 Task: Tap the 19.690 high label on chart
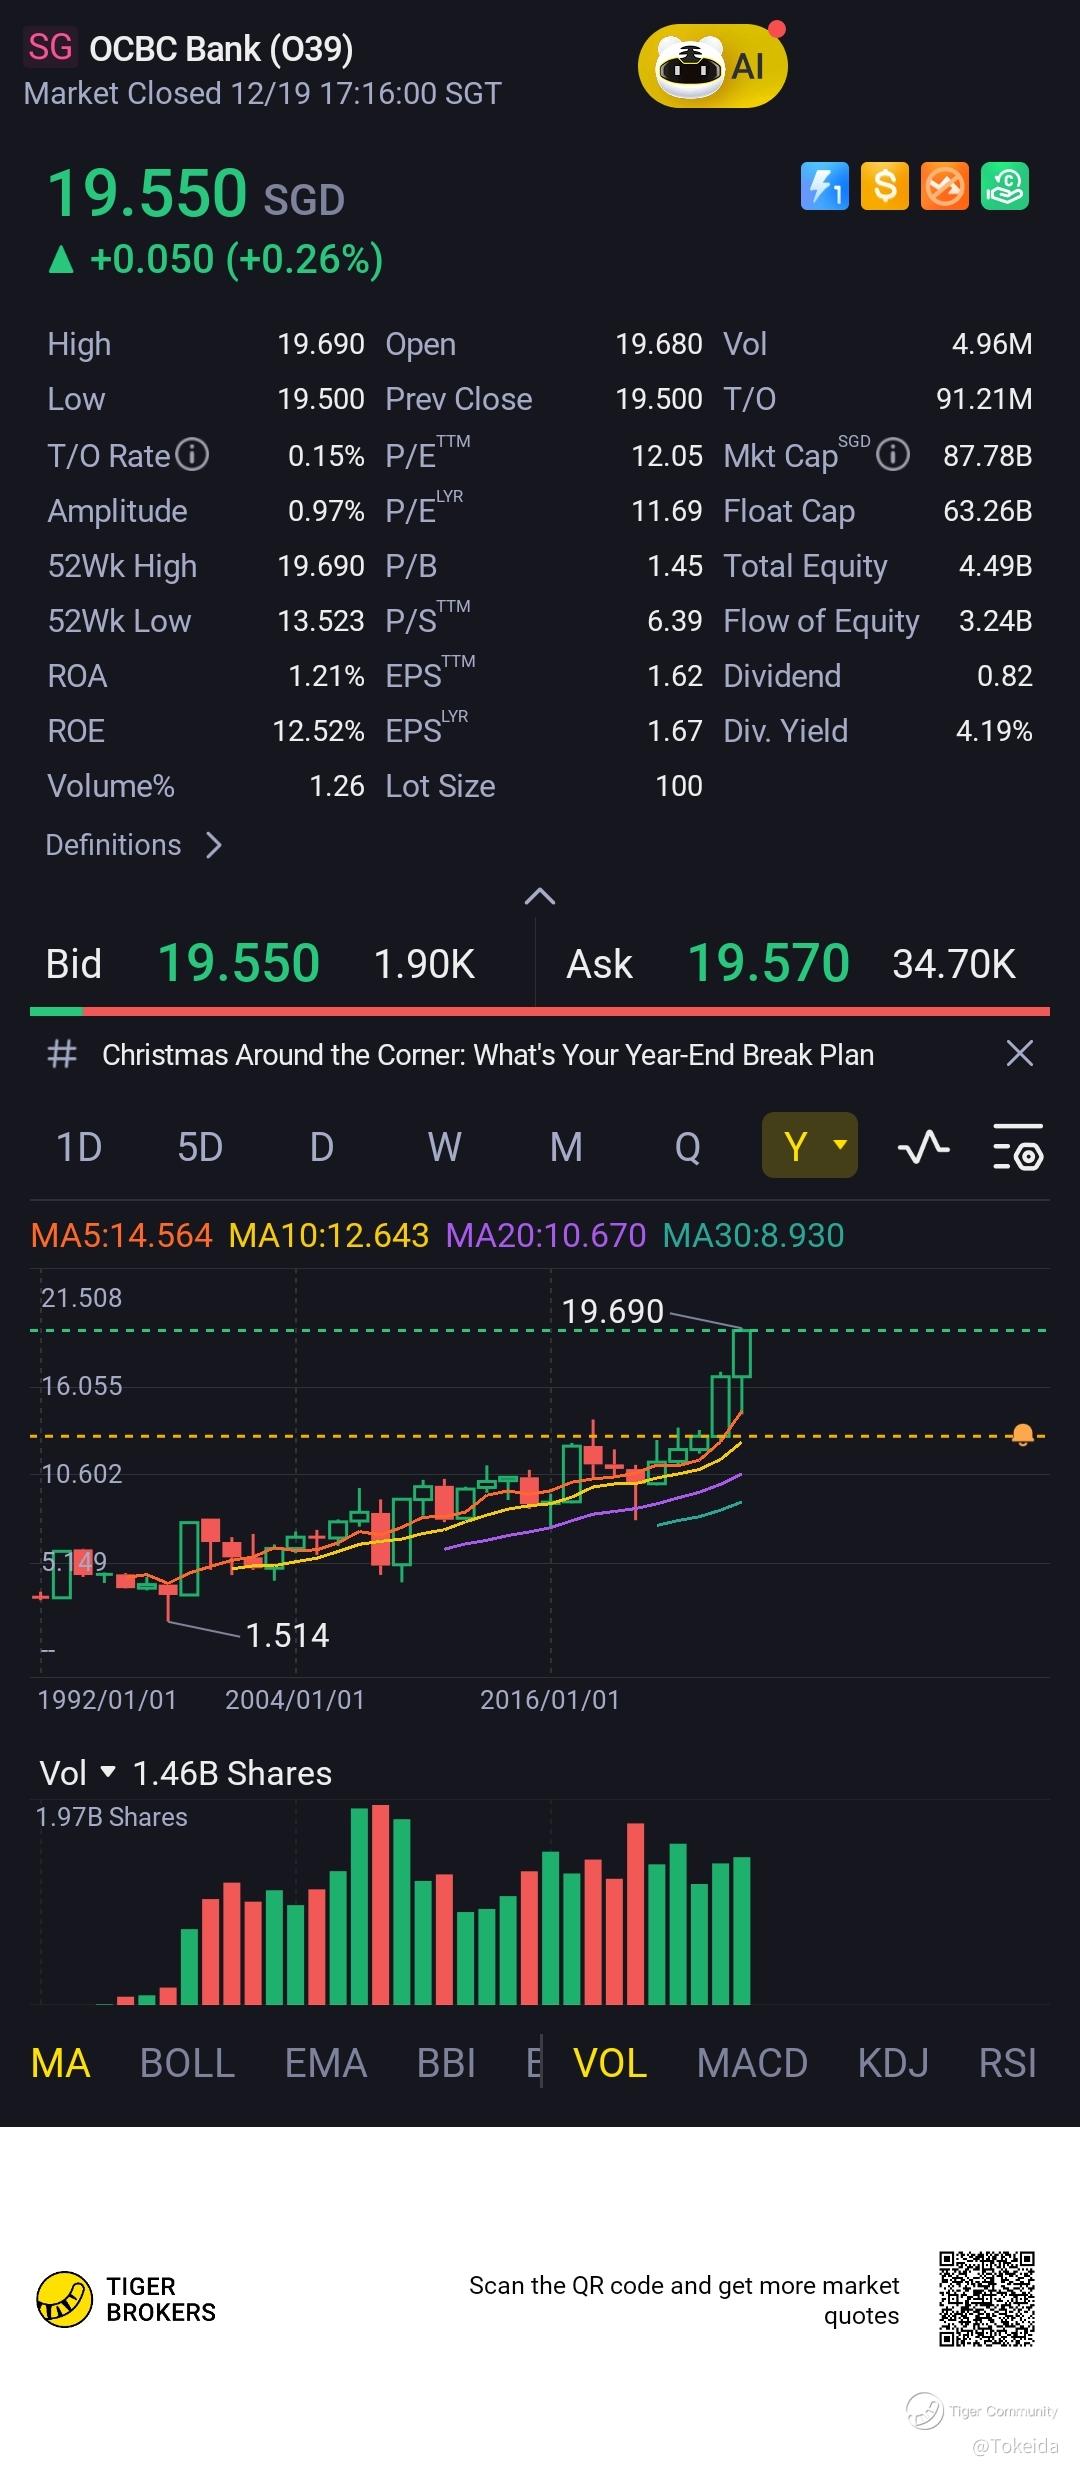[613, 1311]
